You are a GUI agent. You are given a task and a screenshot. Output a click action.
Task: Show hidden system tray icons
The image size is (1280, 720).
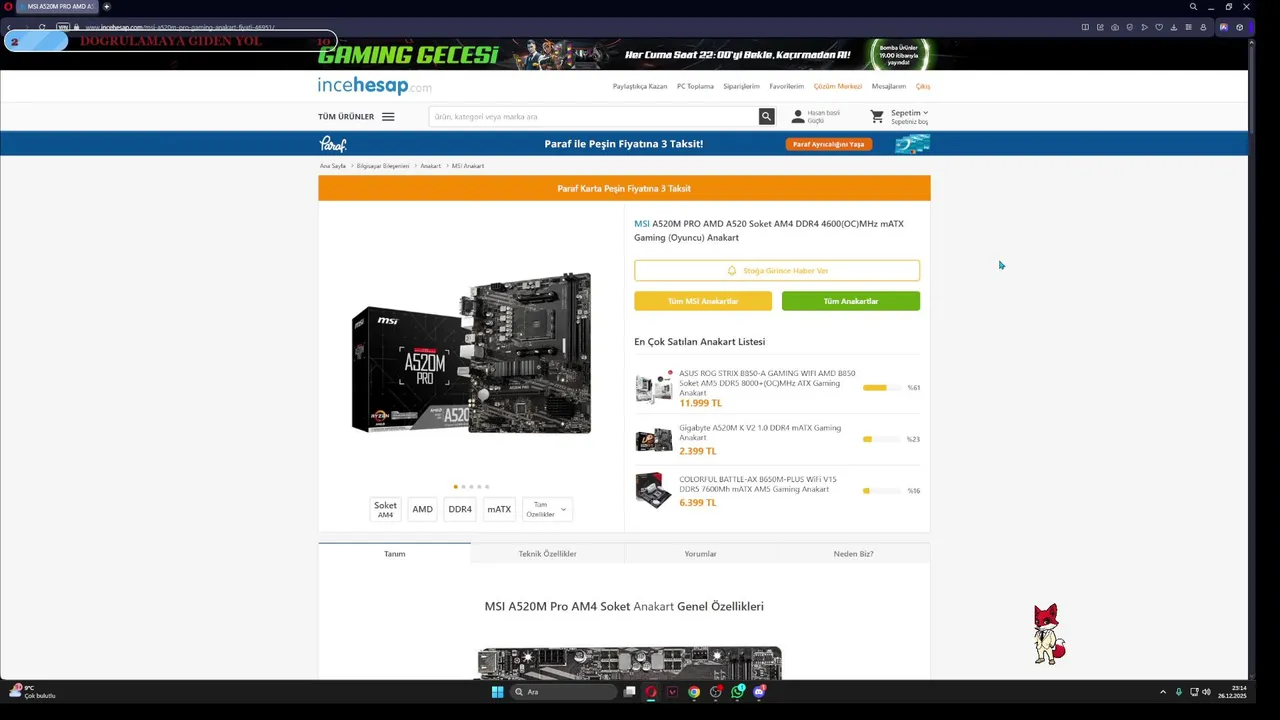[x=1162, y=692]
